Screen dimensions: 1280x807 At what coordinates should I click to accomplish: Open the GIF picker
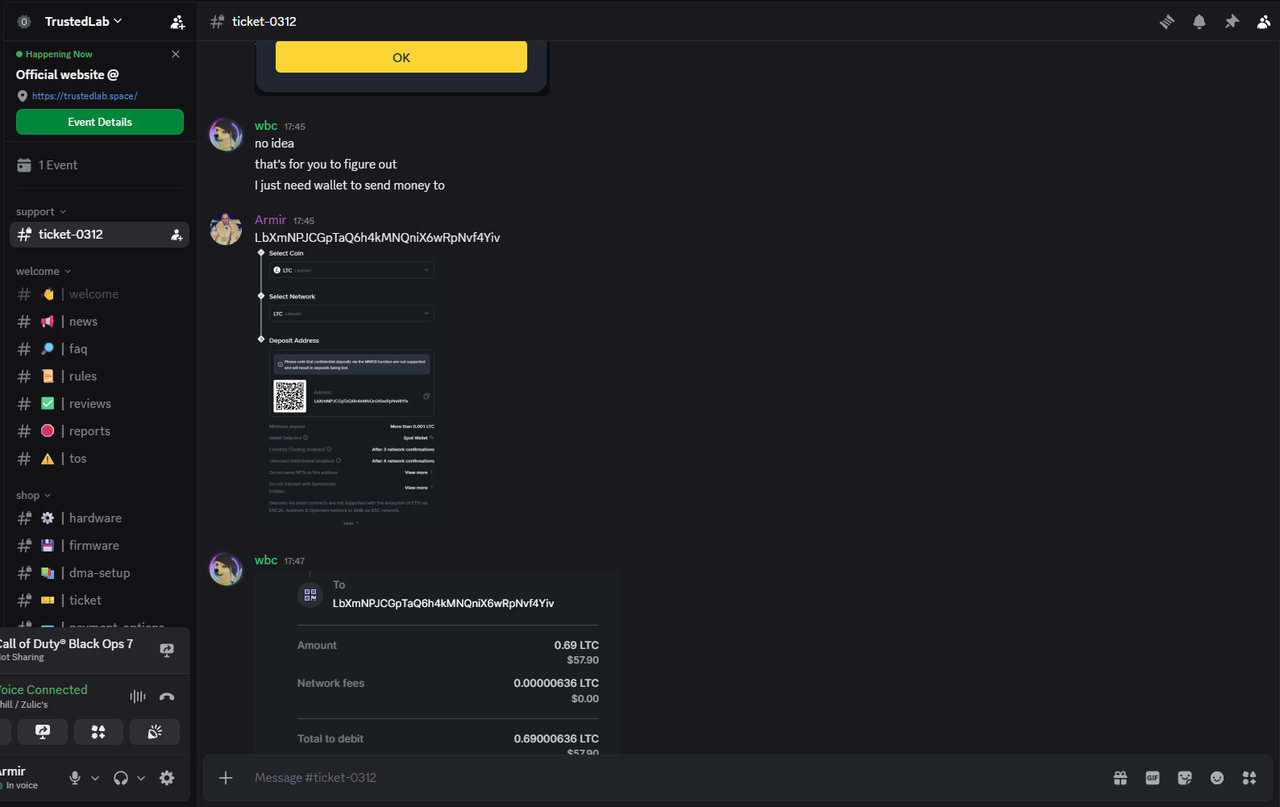1152,777
